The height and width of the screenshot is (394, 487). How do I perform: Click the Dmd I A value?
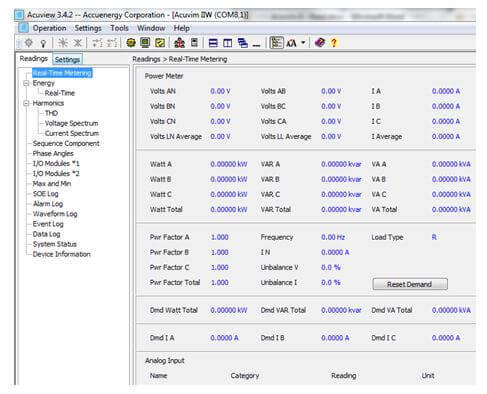[x=224, y=338]
